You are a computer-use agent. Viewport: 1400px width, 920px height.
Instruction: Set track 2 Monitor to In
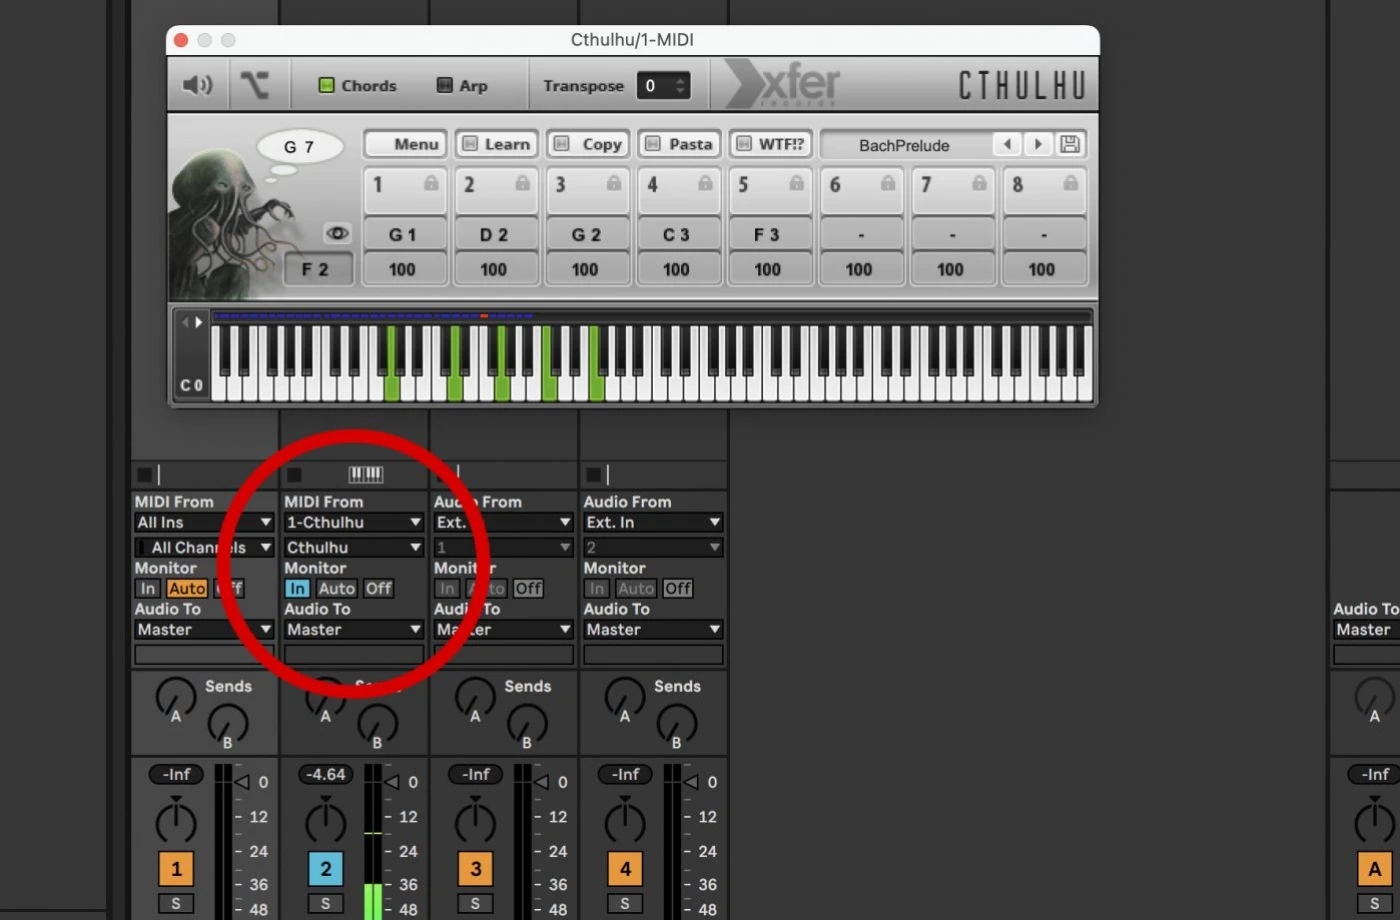pos(297,588)
